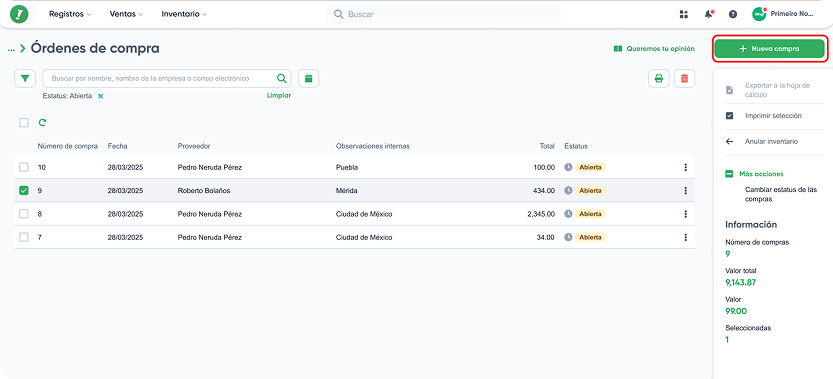Check the box for order 7
The image size is (833, 379).
point(24,237)
